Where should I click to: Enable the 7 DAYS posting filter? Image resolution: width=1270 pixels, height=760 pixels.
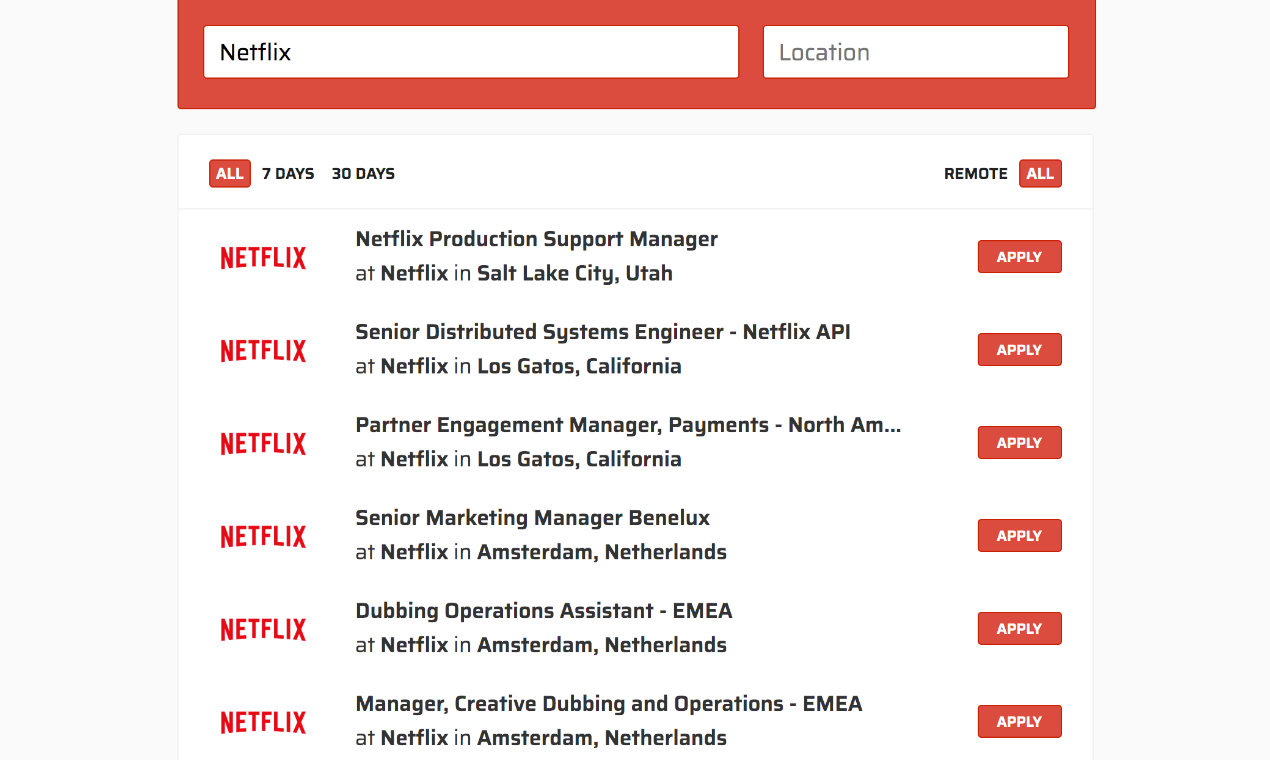click(x=288, y=173)
